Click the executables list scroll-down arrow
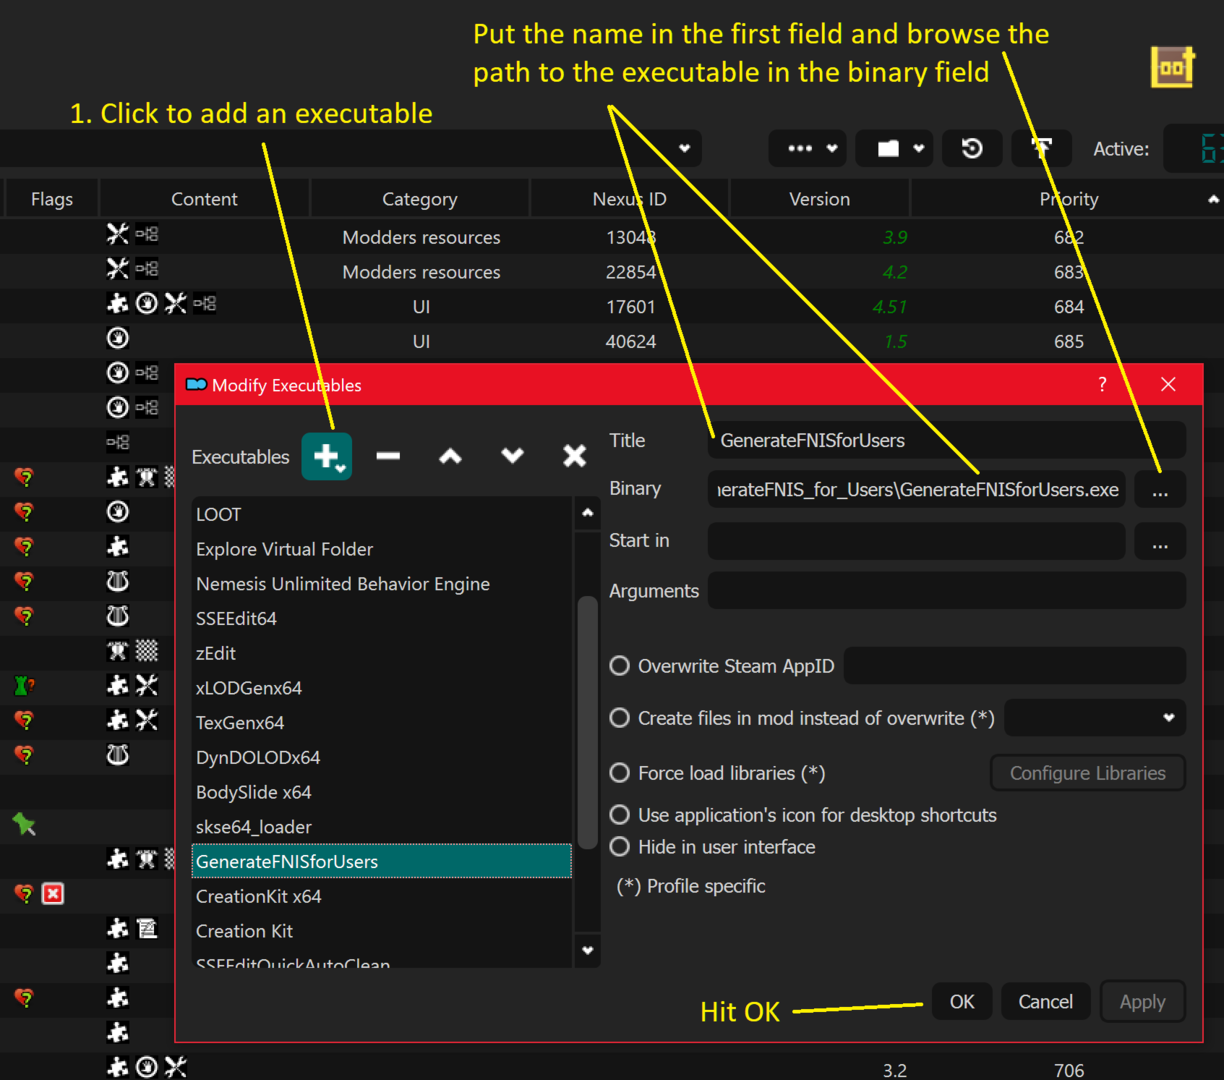 pyautogui.click(x=588, y=951)
